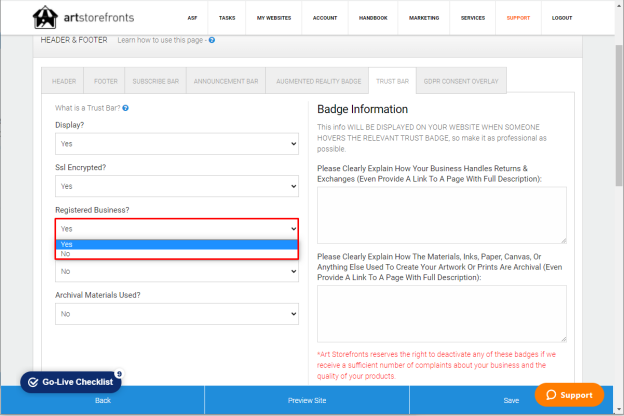Click the archival materials description text area

(x=442, y=314)
